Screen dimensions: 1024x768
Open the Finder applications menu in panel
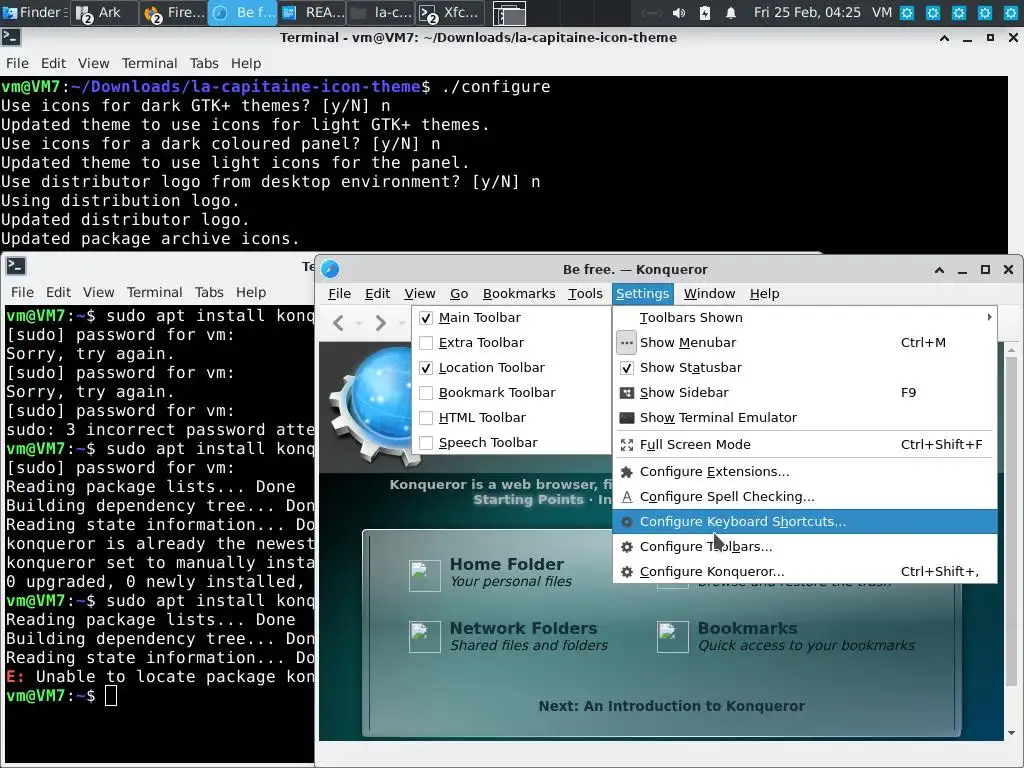tap(35, 12)
